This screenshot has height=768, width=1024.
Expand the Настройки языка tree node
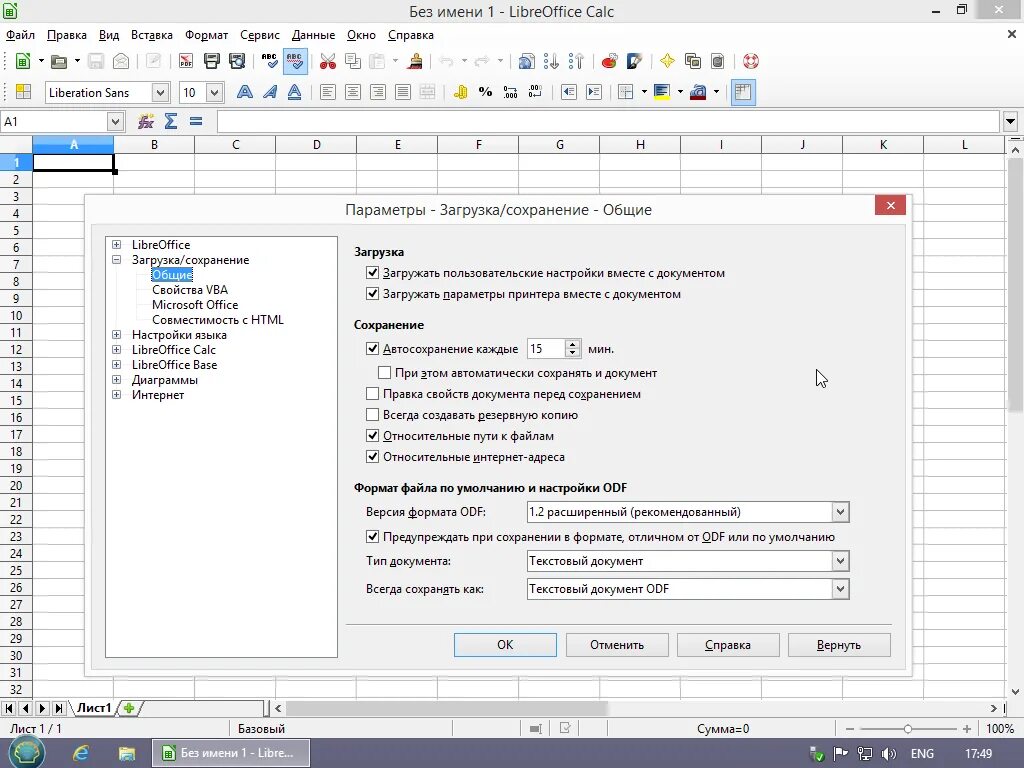[x=116, y=335]
